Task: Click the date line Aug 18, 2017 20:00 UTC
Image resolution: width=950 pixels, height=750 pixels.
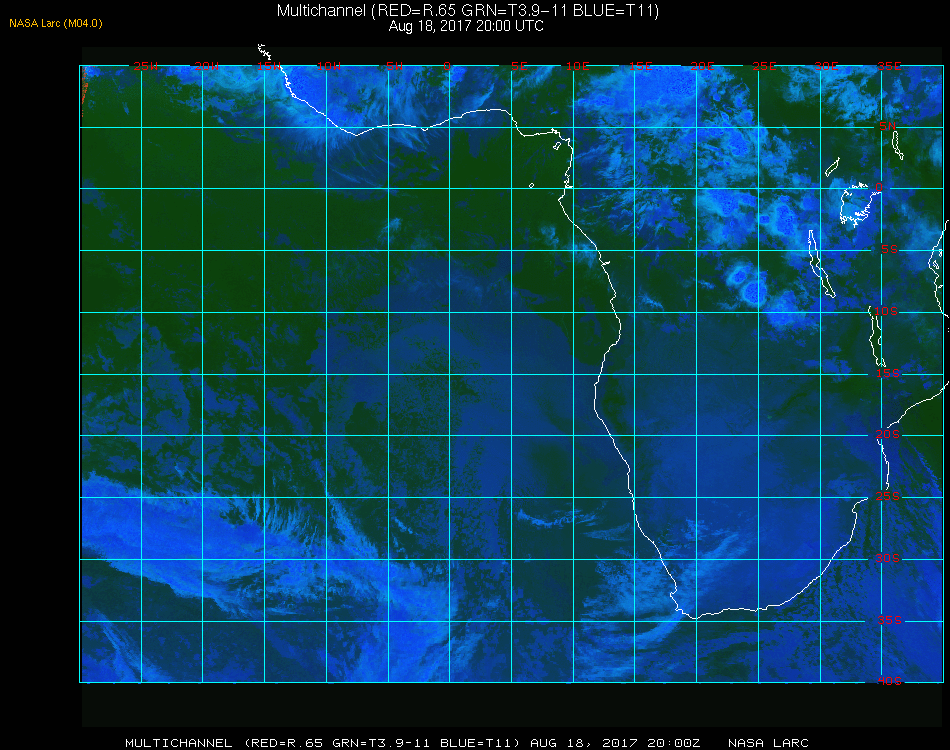Action: [466, 26]
